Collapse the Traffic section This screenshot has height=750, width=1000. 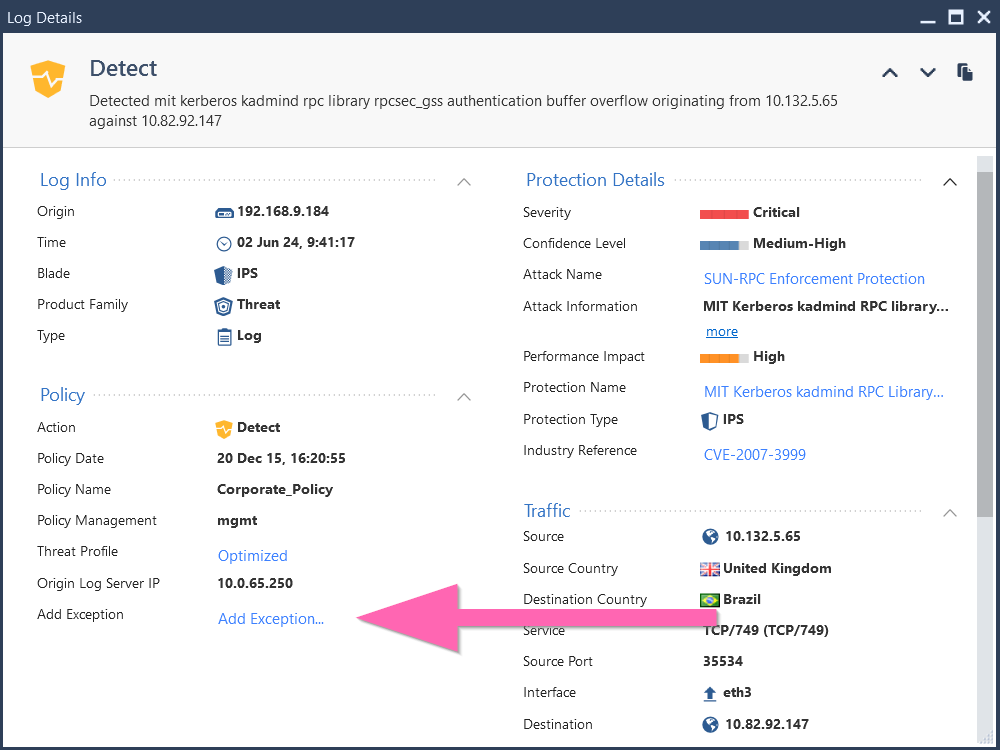coord(949,513)
